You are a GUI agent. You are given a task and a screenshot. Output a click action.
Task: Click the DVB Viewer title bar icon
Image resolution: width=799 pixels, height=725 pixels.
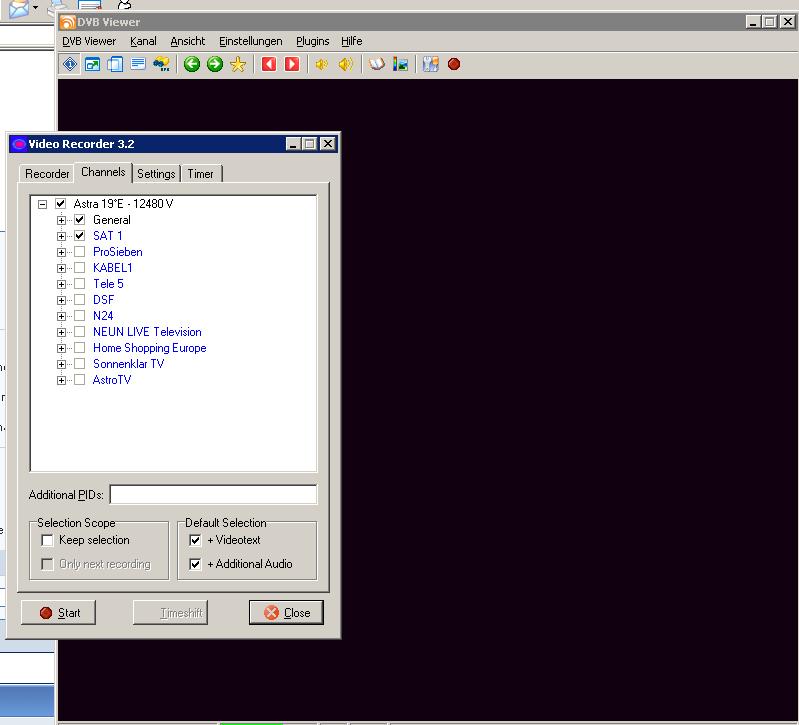point(67,22)
